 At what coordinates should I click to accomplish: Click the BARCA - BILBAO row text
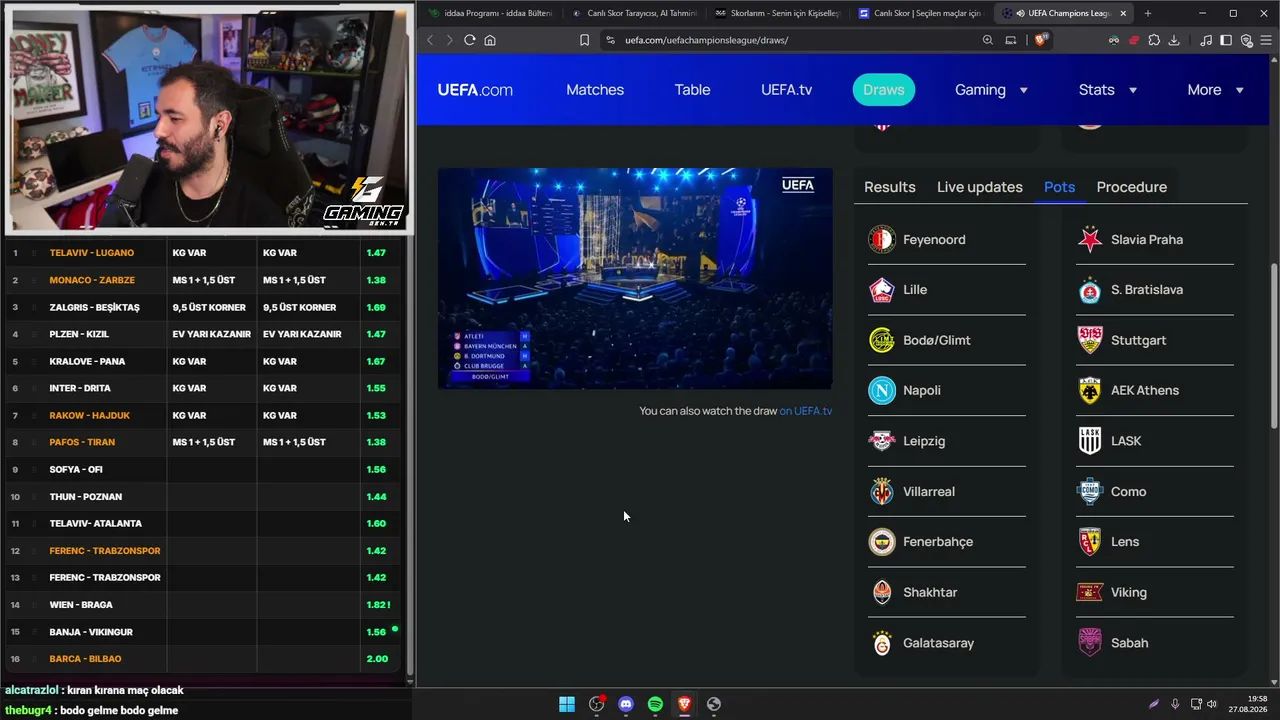(x=85, y=659)
